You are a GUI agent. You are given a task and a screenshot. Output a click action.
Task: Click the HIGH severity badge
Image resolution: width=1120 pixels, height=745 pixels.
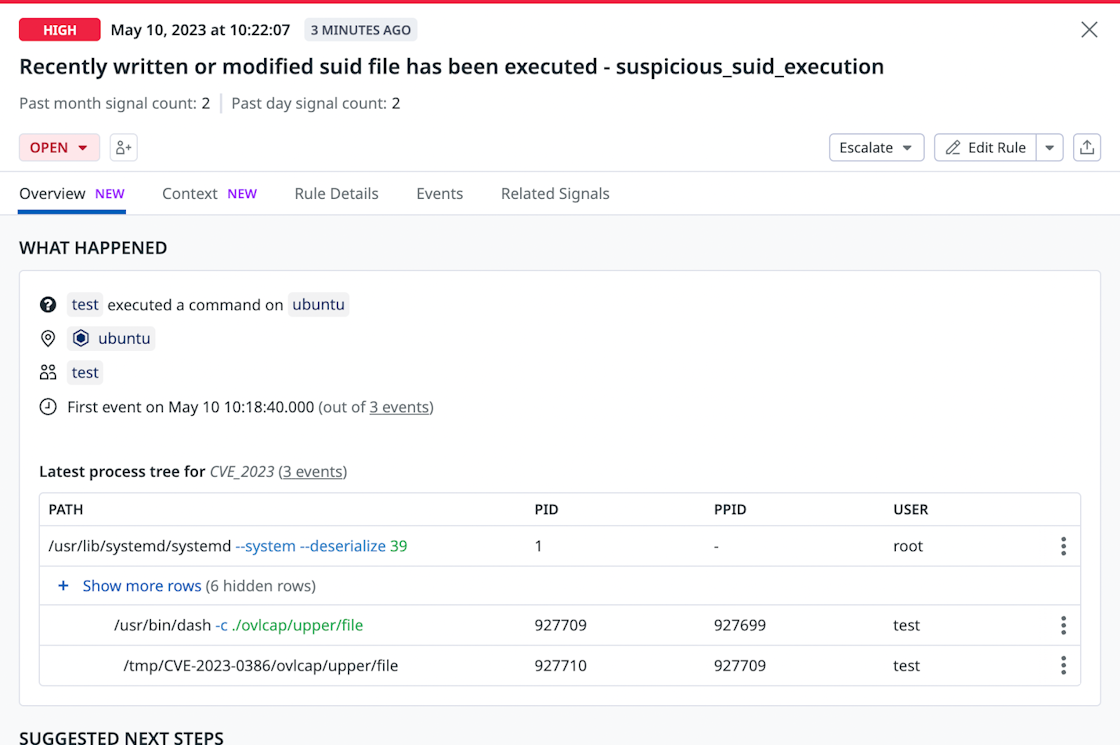[x=60, y=30]
